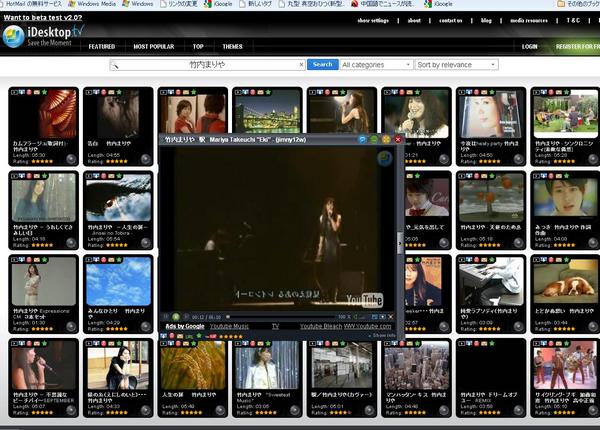Click the Want to beta test v2.0? link

click(x=43, y=17)
